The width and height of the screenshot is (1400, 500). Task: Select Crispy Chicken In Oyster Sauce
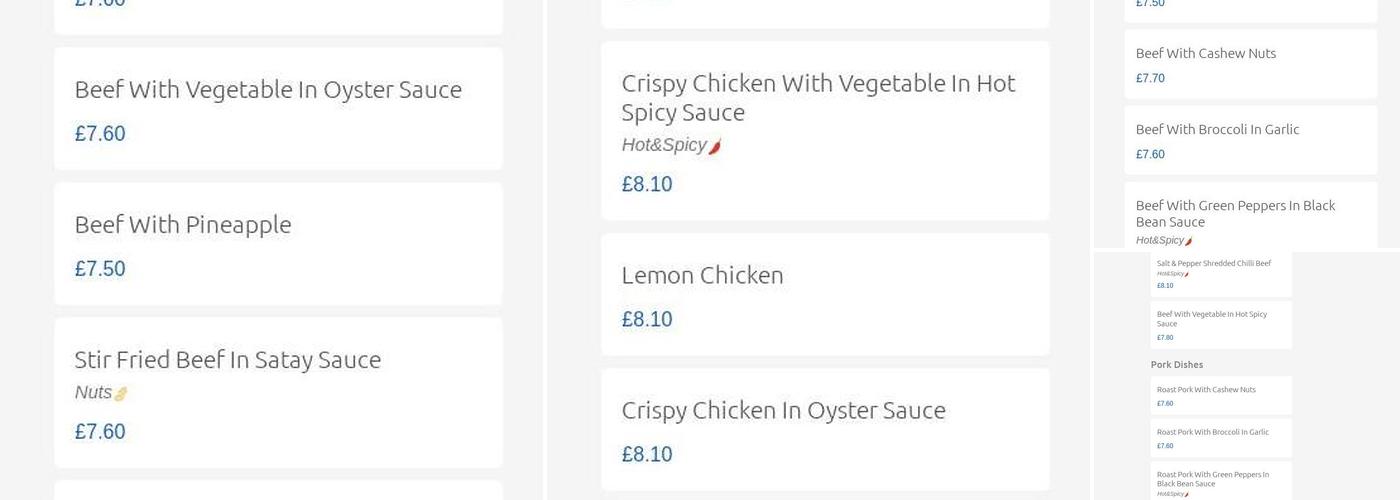(x=783, y=410)
